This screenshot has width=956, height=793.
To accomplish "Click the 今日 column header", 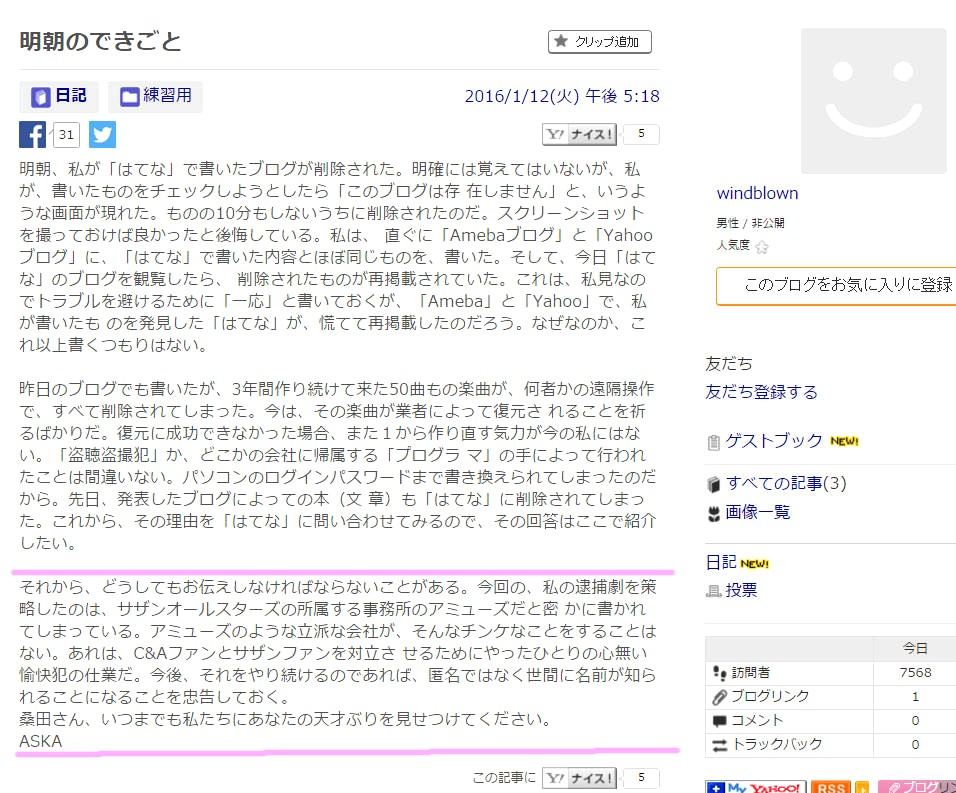I will click(x=915, y=648).
